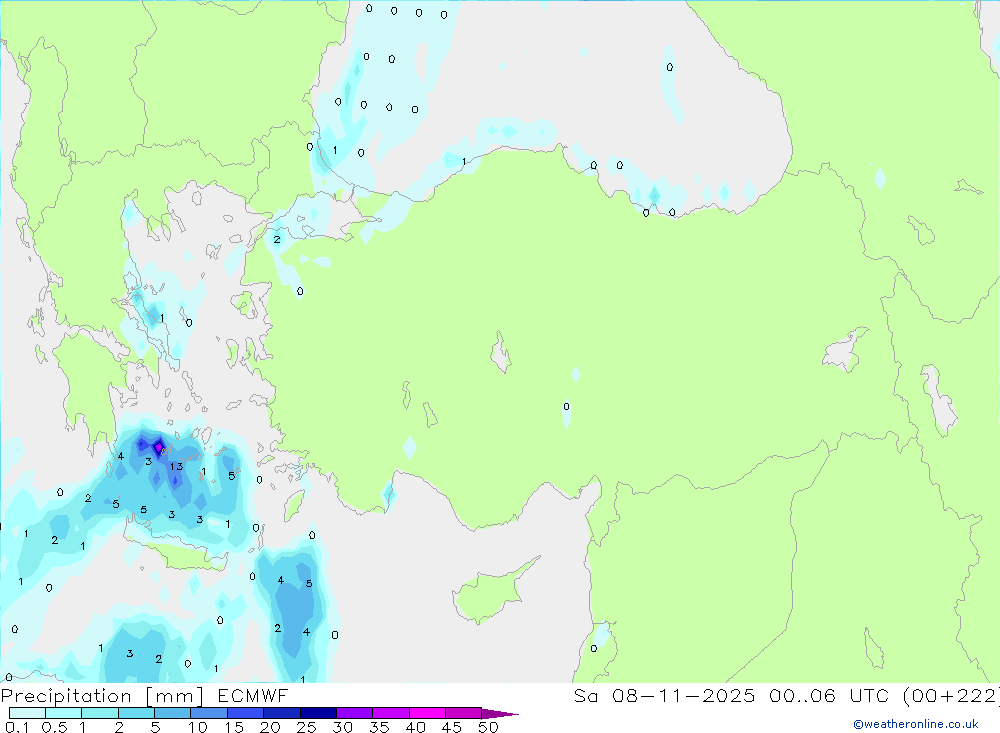The image size is (1000, 733).
Task: Choose the 15–20 mm legend color swatch
Action: click(x=246, y=713)
